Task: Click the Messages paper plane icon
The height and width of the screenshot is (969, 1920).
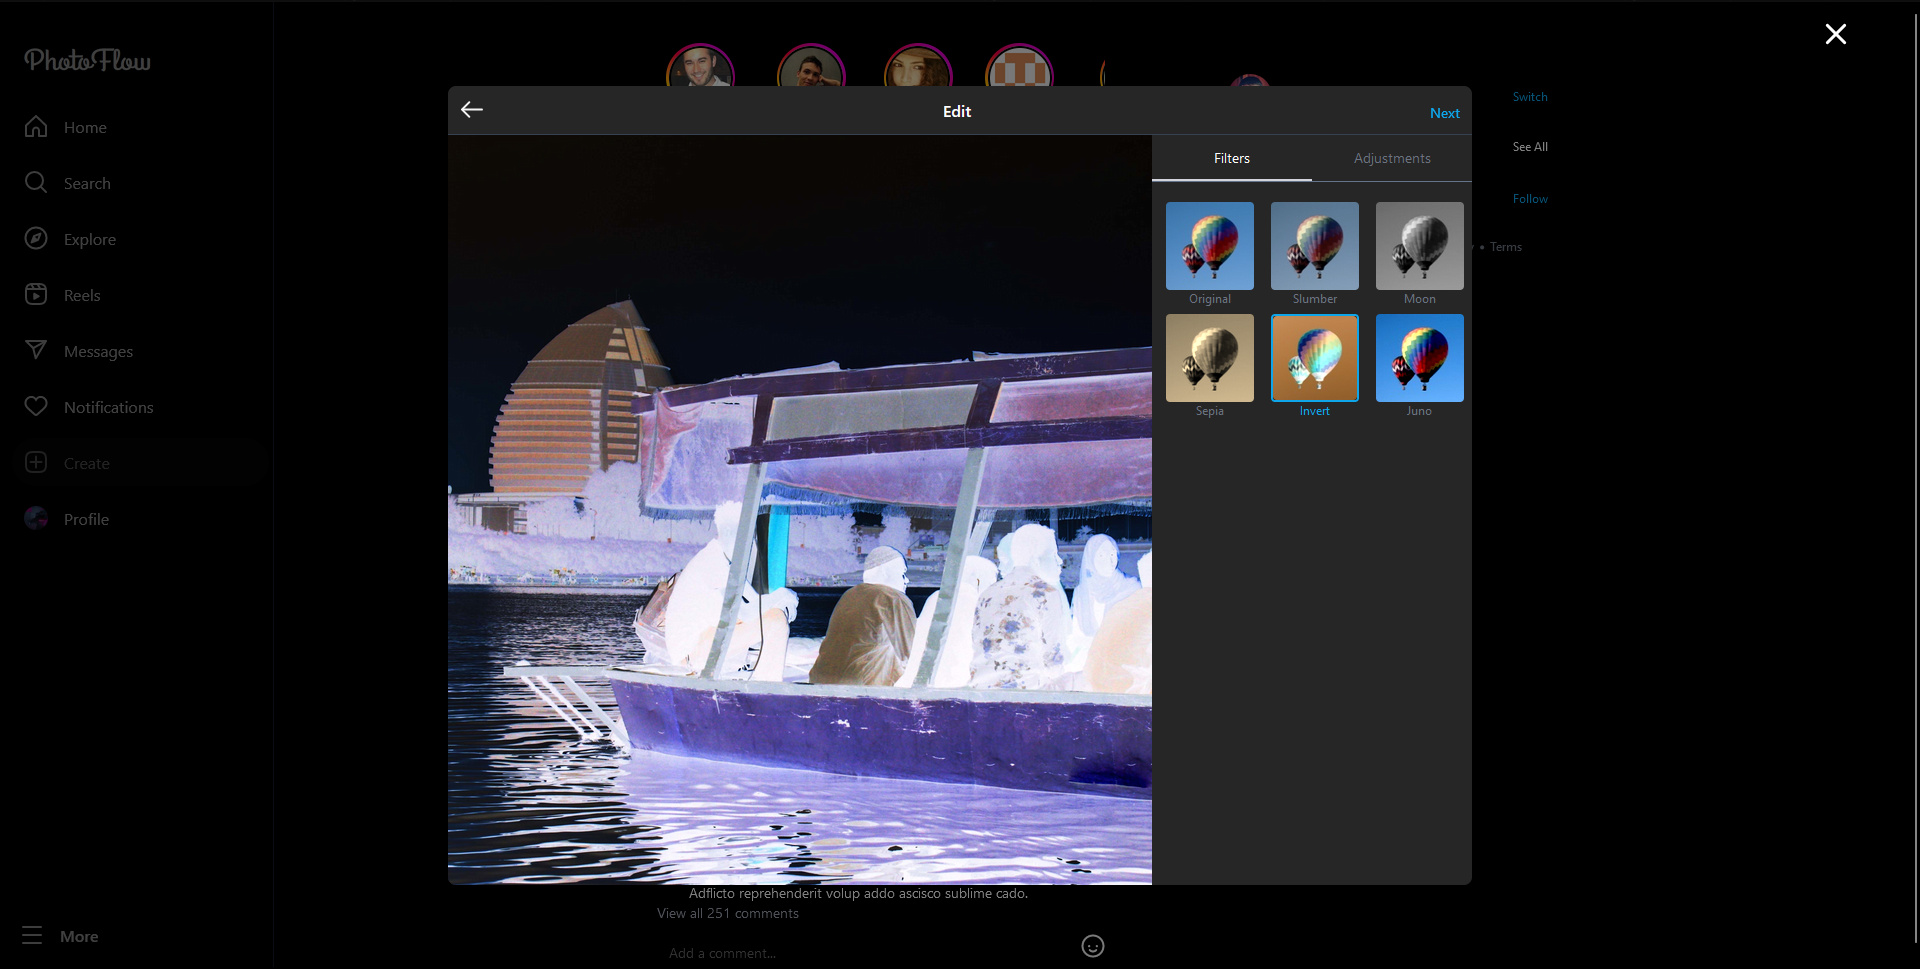Action: tap(36, 351)
